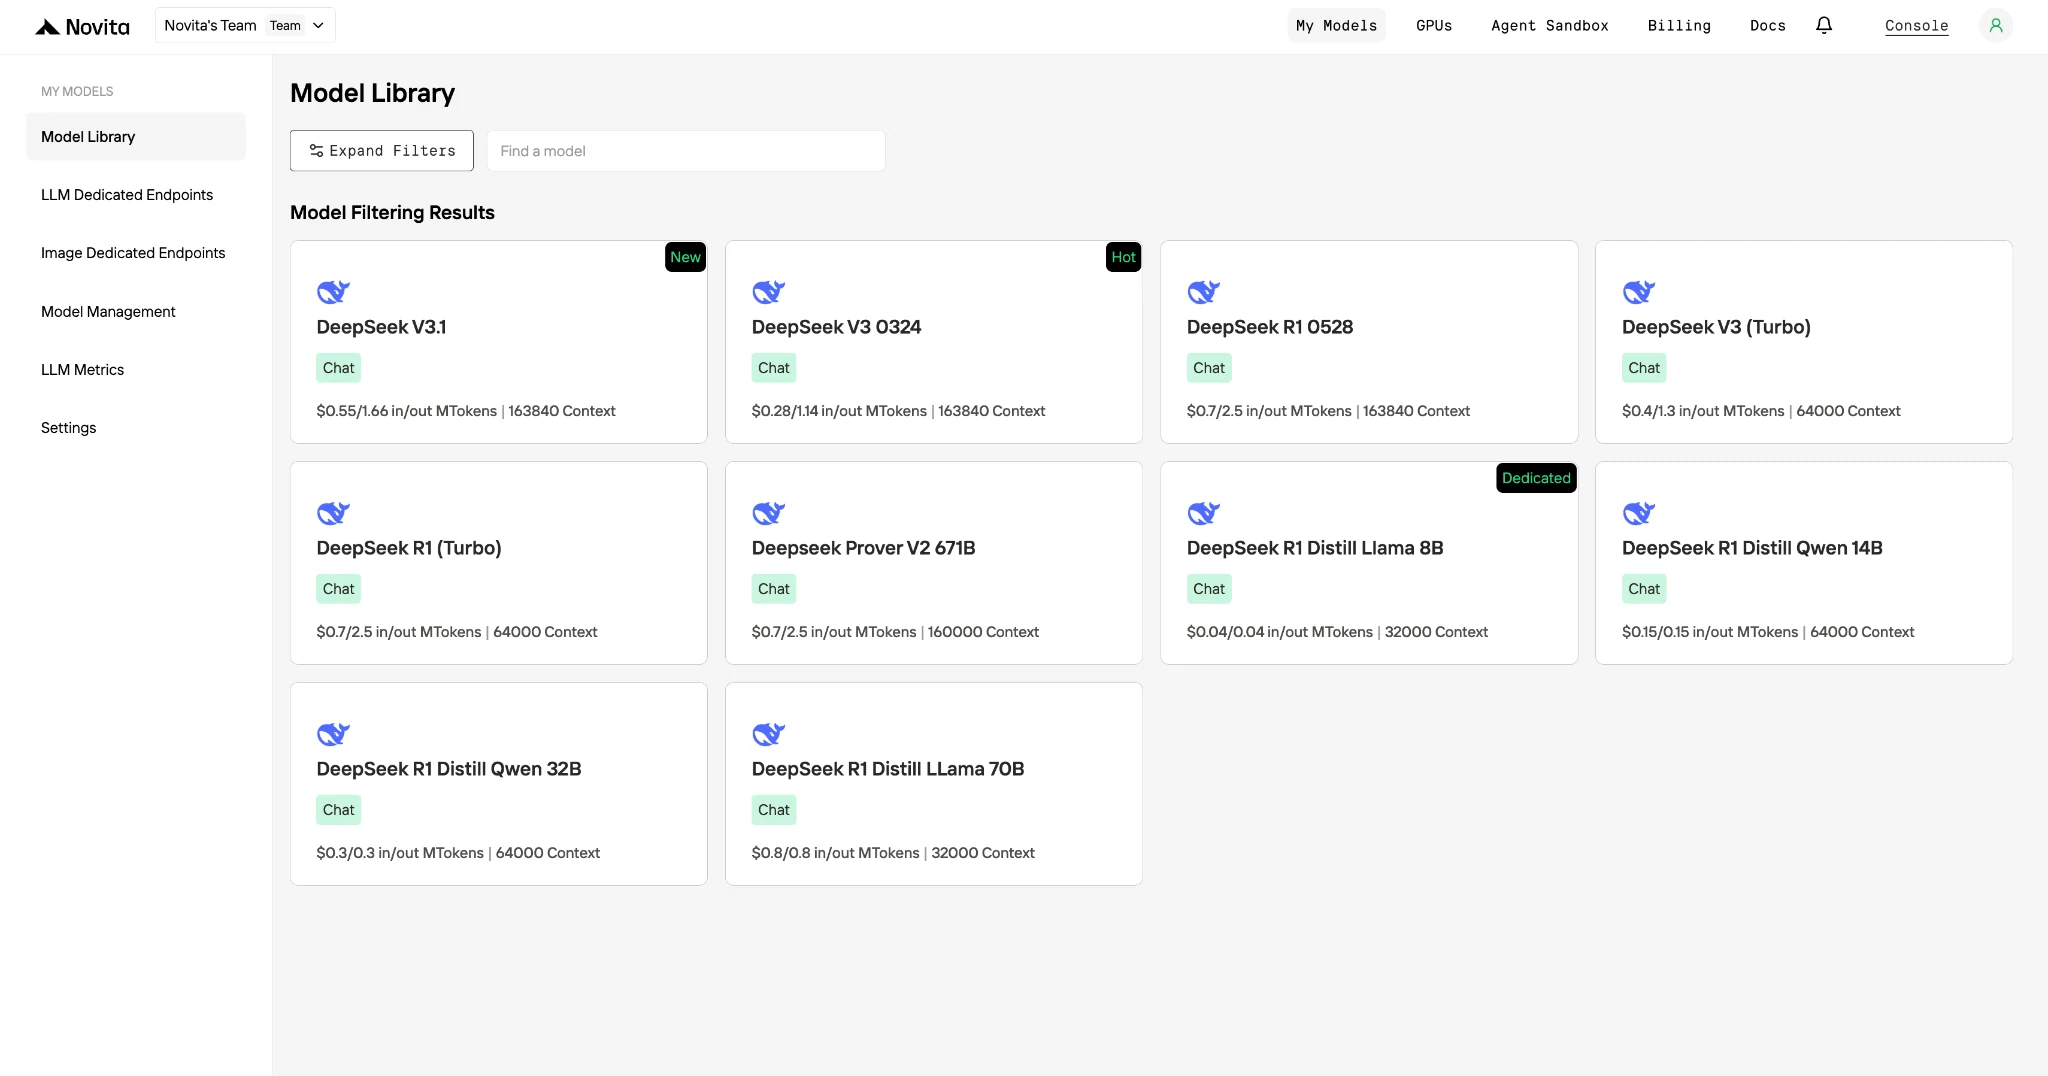Open DeepSeek R1 Distill Qwen 14B title
Viewport: 2048px width, 1076px height.
[x=1752, y=548]
